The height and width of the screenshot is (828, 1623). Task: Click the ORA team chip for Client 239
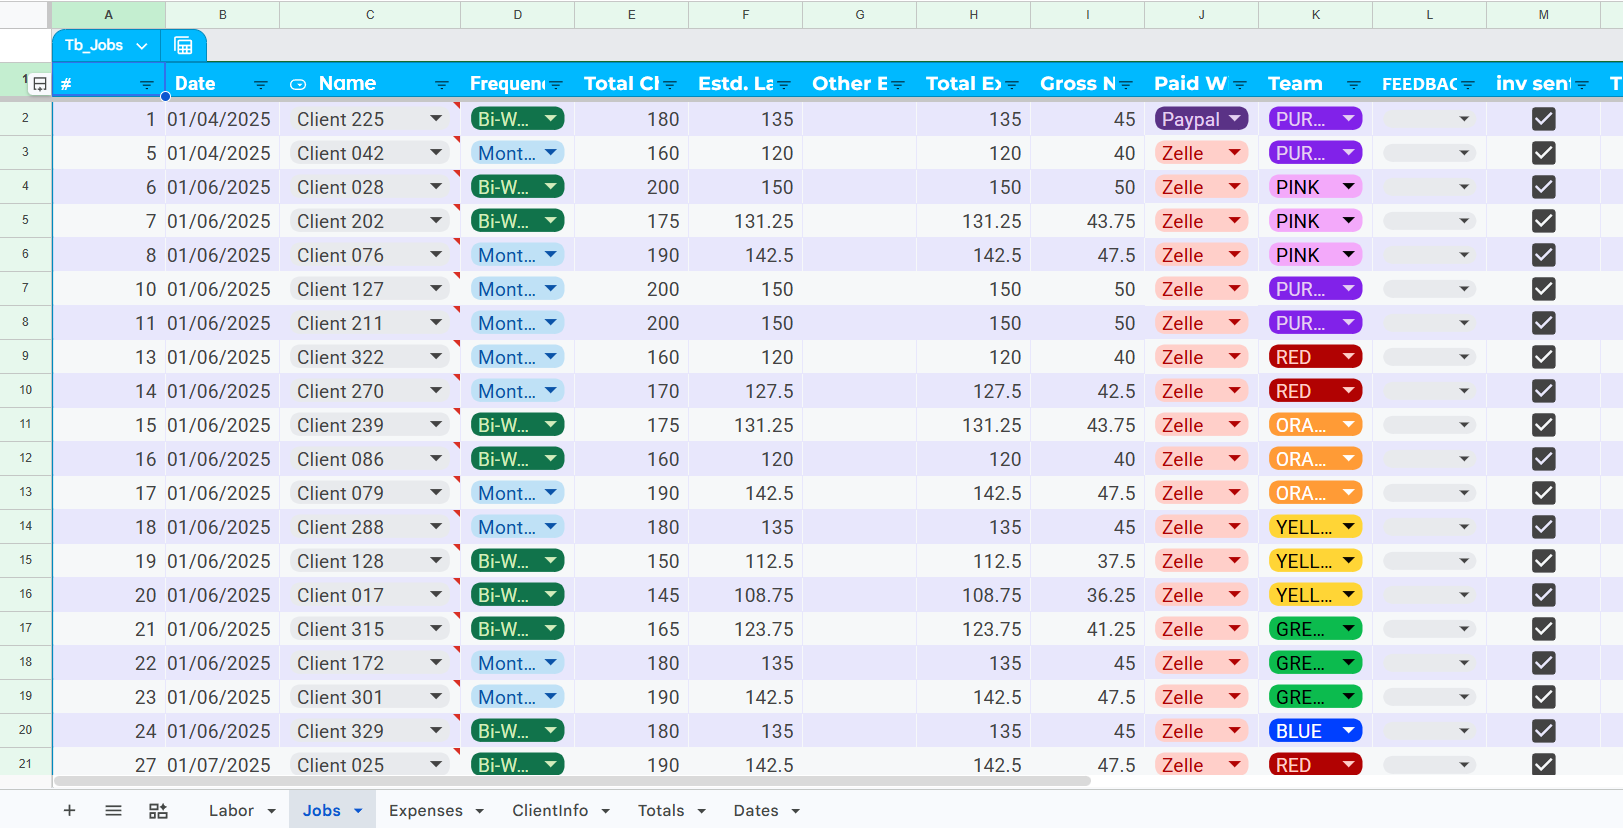pos(1316,425)
